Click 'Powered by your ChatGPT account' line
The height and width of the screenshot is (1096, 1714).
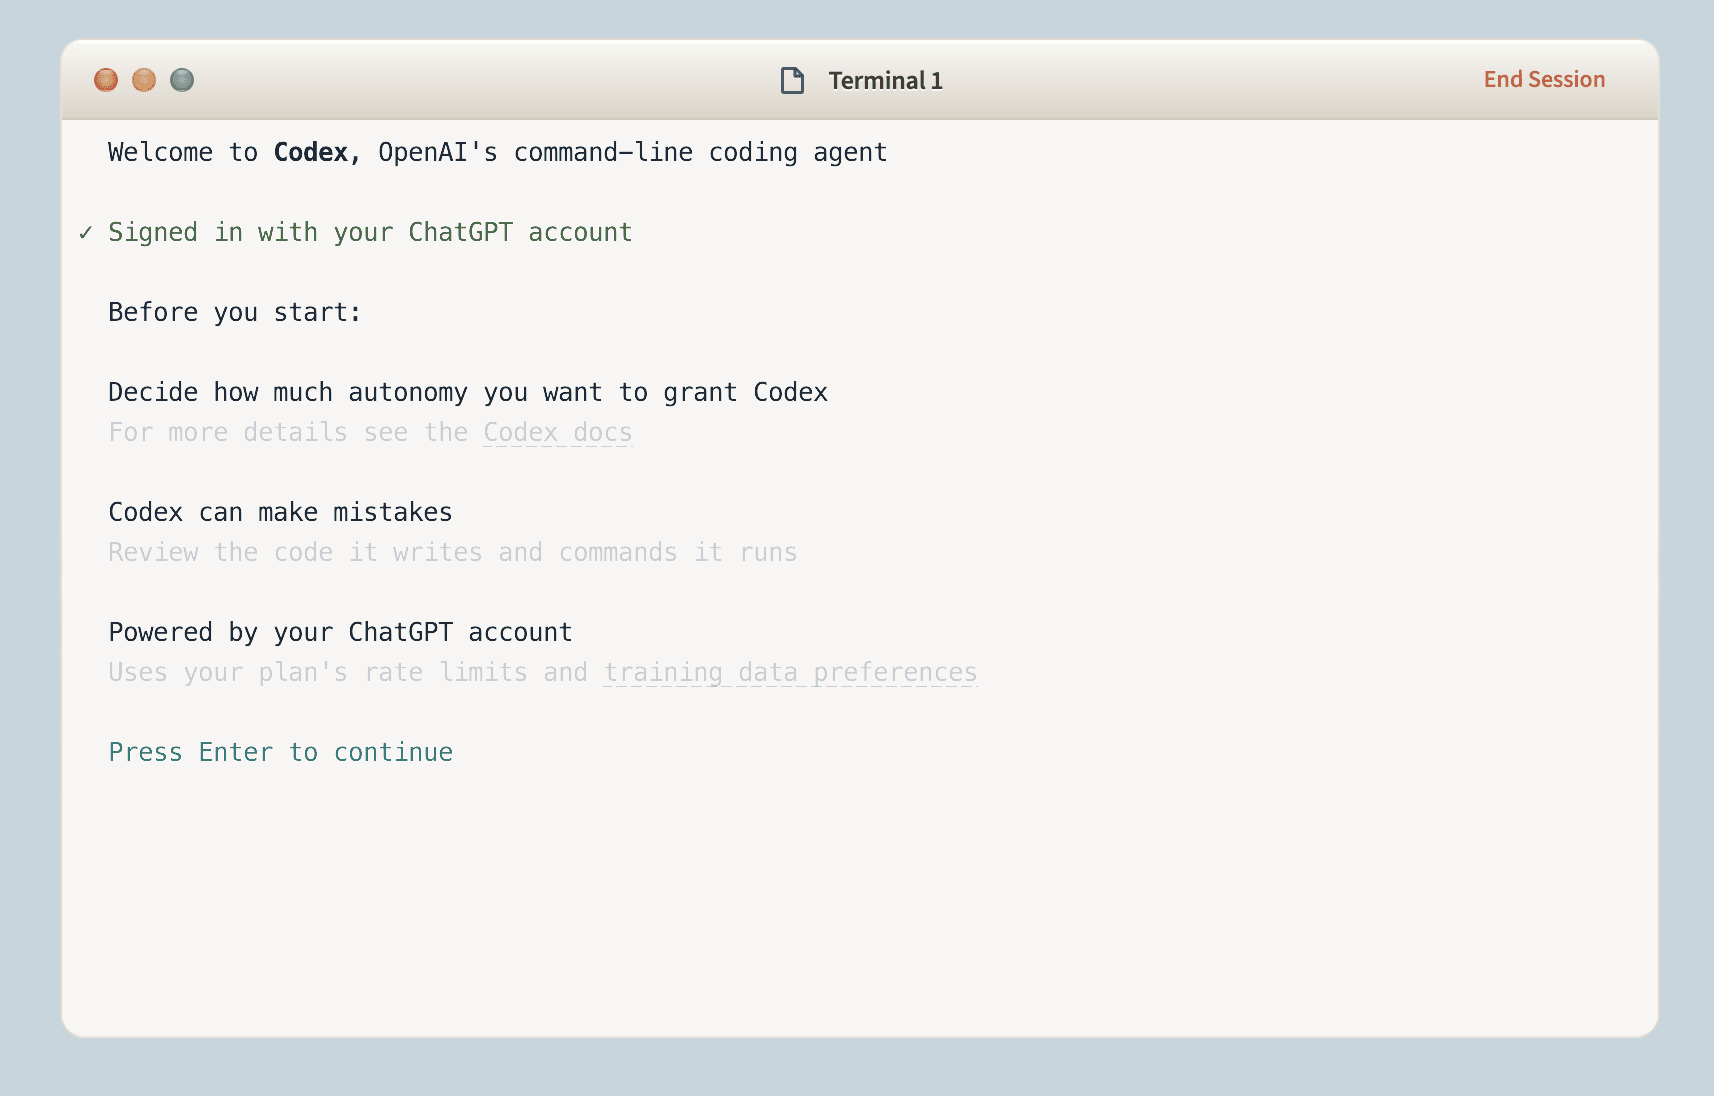pyautogui.click(x=340, y=632)
